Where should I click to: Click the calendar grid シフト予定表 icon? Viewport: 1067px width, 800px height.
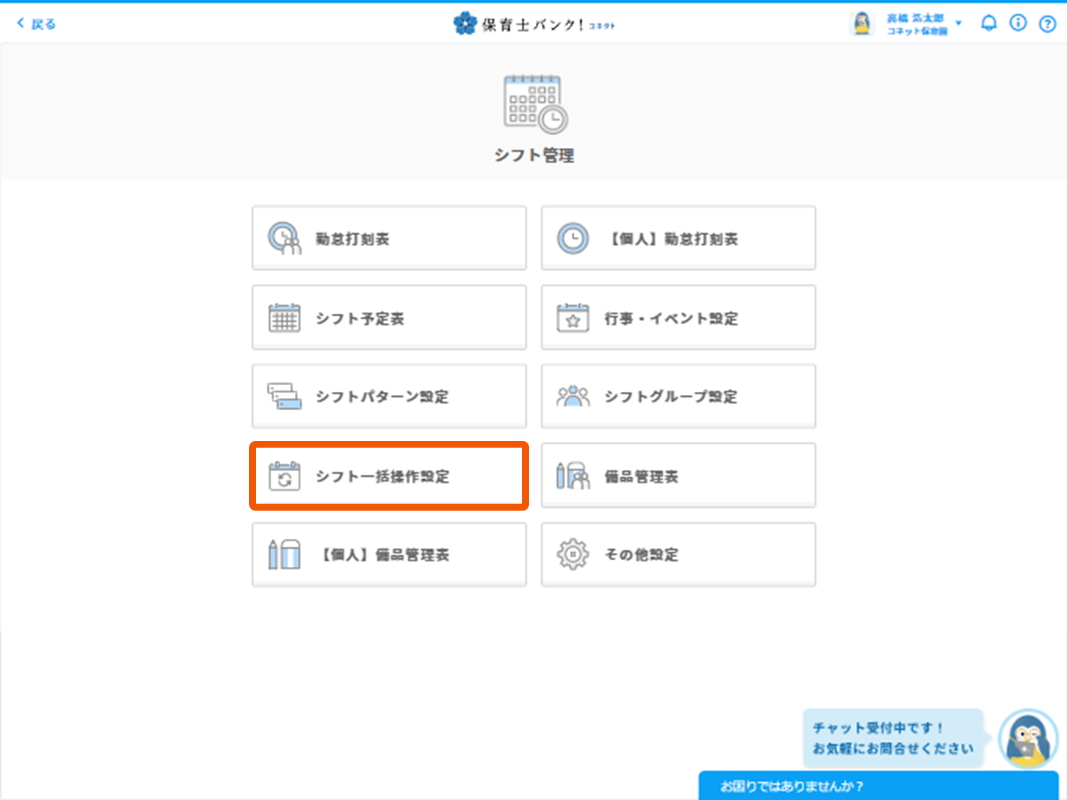click(x=284, y=318)
